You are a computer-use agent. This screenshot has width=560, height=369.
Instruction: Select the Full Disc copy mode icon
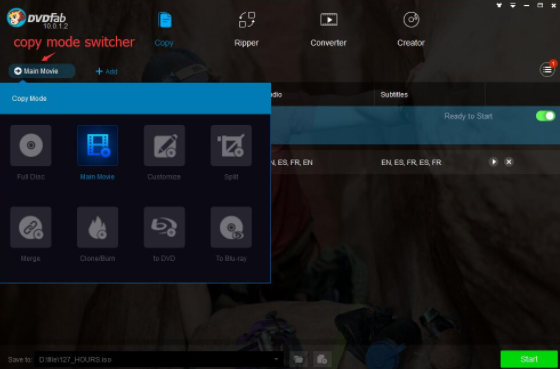point(31,145)
